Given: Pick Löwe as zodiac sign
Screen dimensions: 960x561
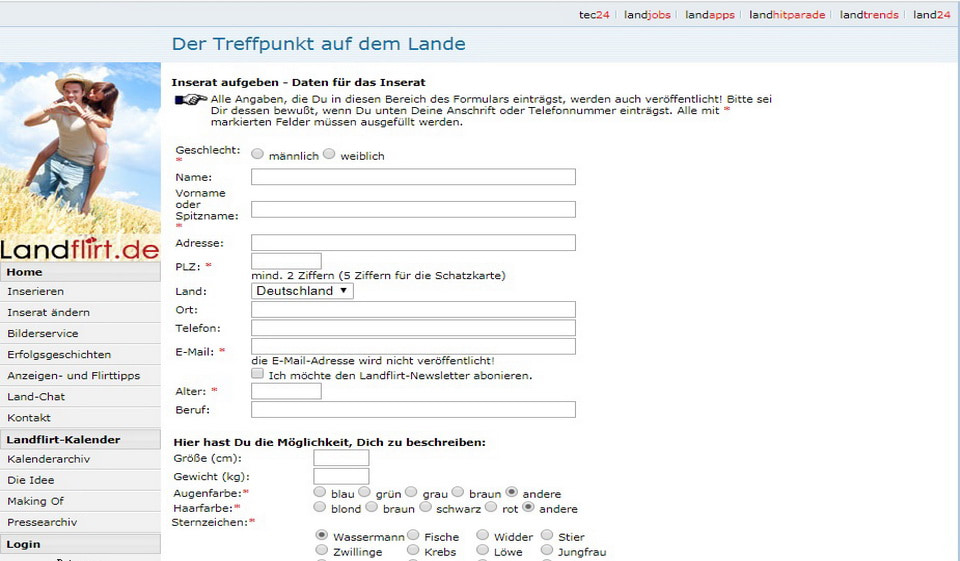Looking at the screenshot, I should [x=483, y=551].
